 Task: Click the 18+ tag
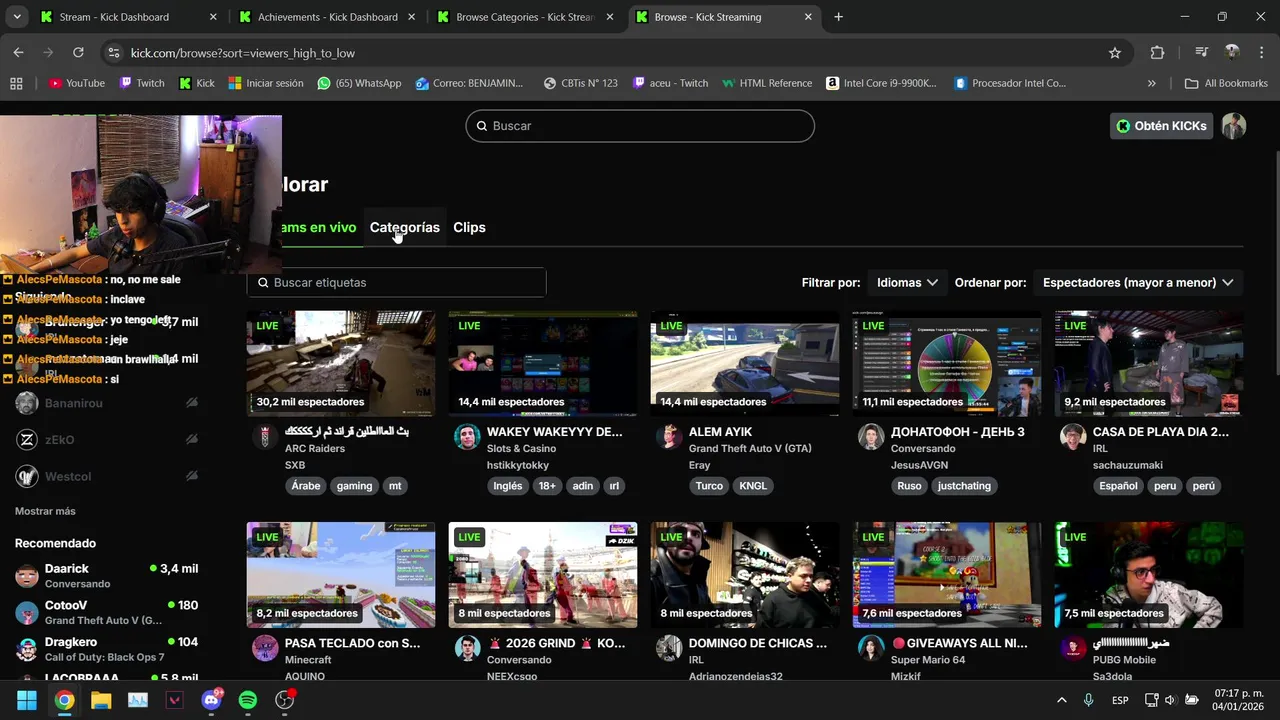click(x=547, y=486)
